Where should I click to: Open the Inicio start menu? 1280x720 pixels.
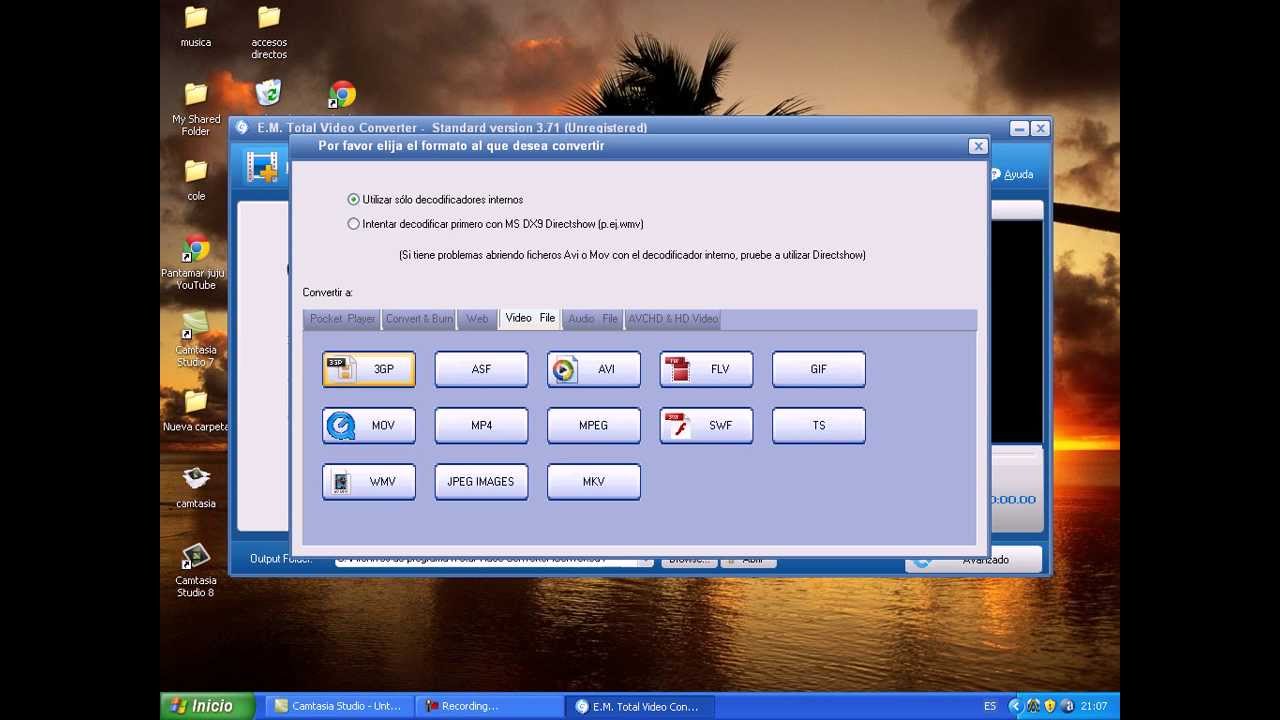[x=208, y=706]
